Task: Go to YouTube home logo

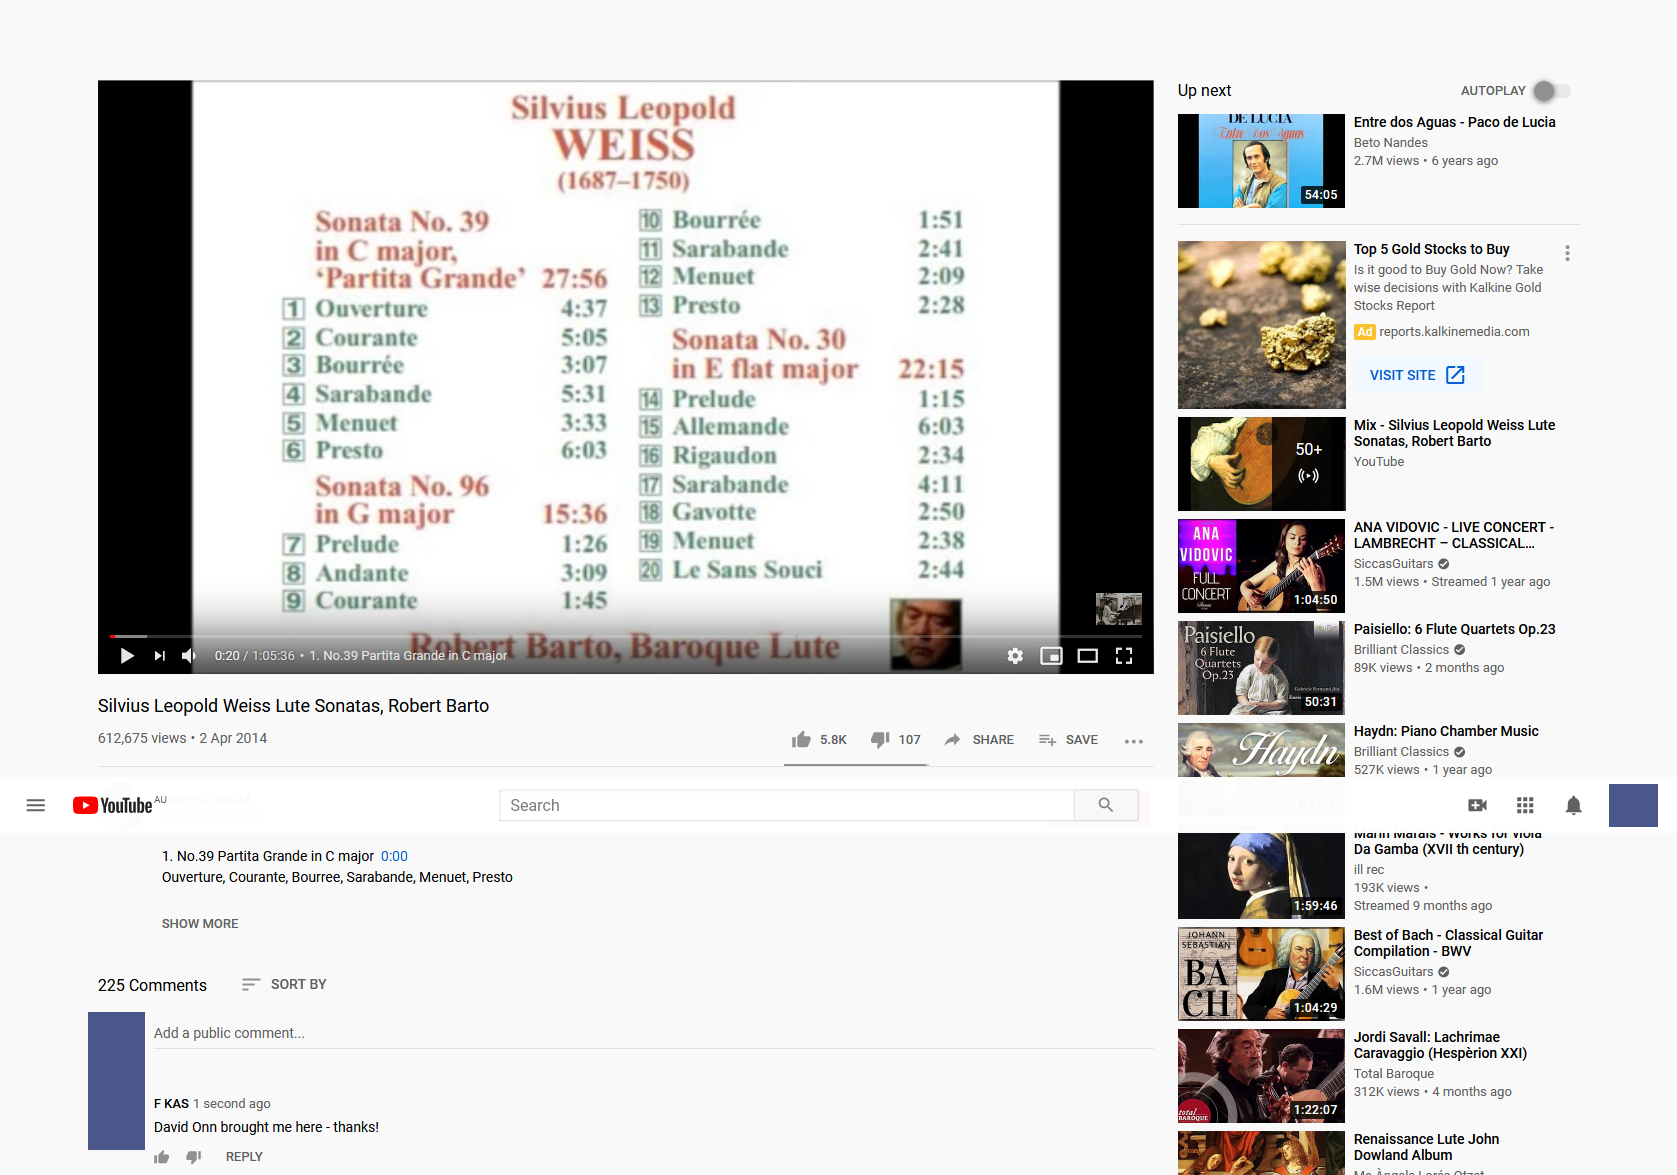Action: point(114,805)
